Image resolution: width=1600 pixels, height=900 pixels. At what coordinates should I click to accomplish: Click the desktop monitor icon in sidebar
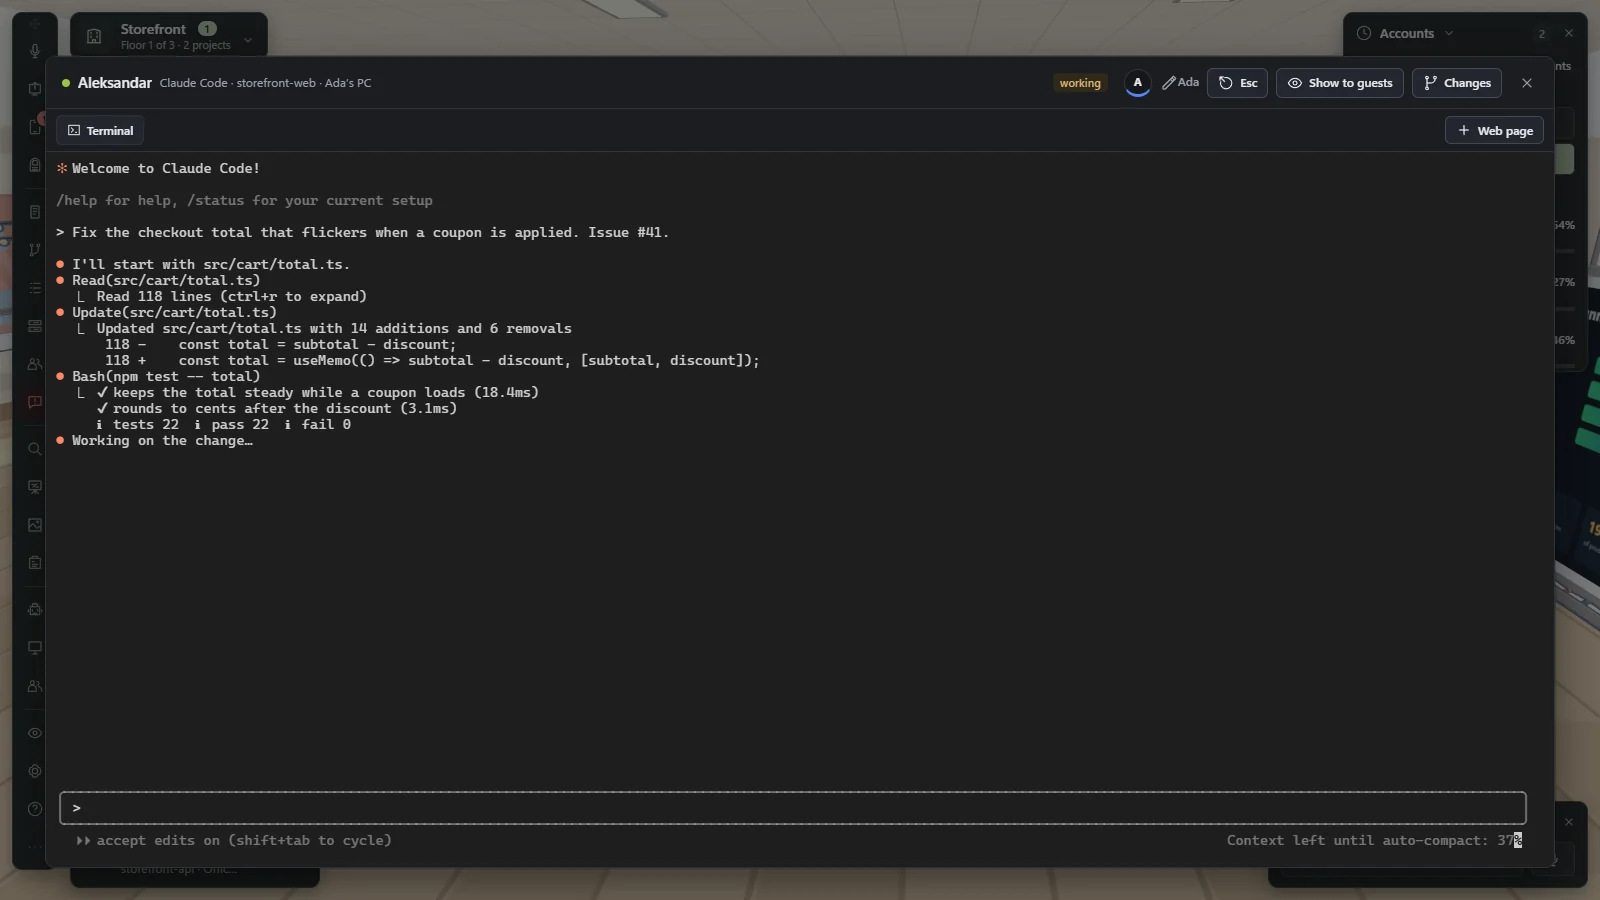(35, 648)
